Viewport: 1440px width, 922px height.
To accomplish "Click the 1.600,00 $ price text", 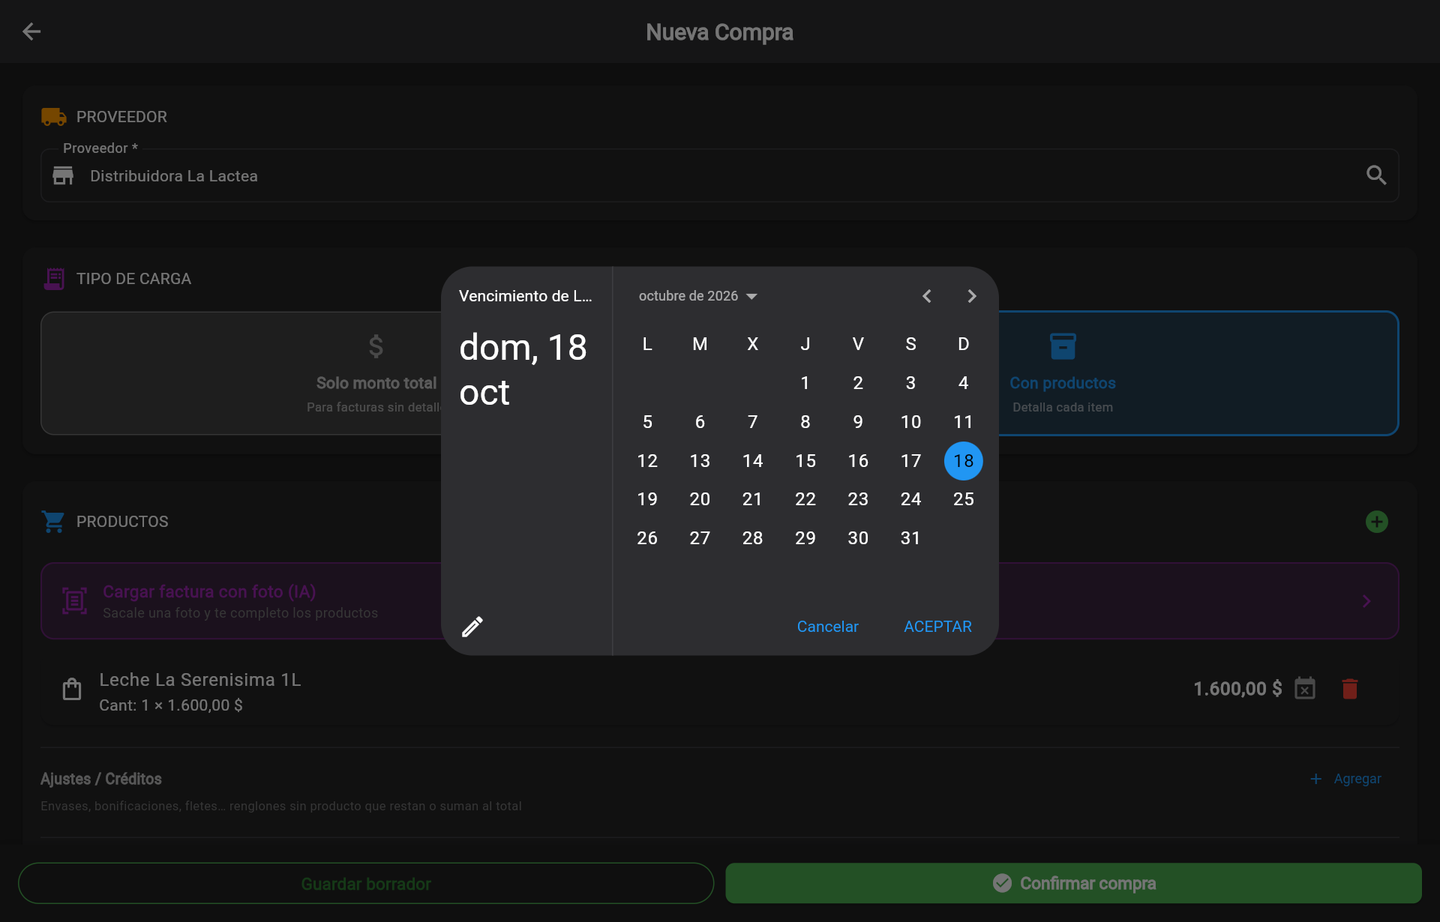I will pos(1237,689).
